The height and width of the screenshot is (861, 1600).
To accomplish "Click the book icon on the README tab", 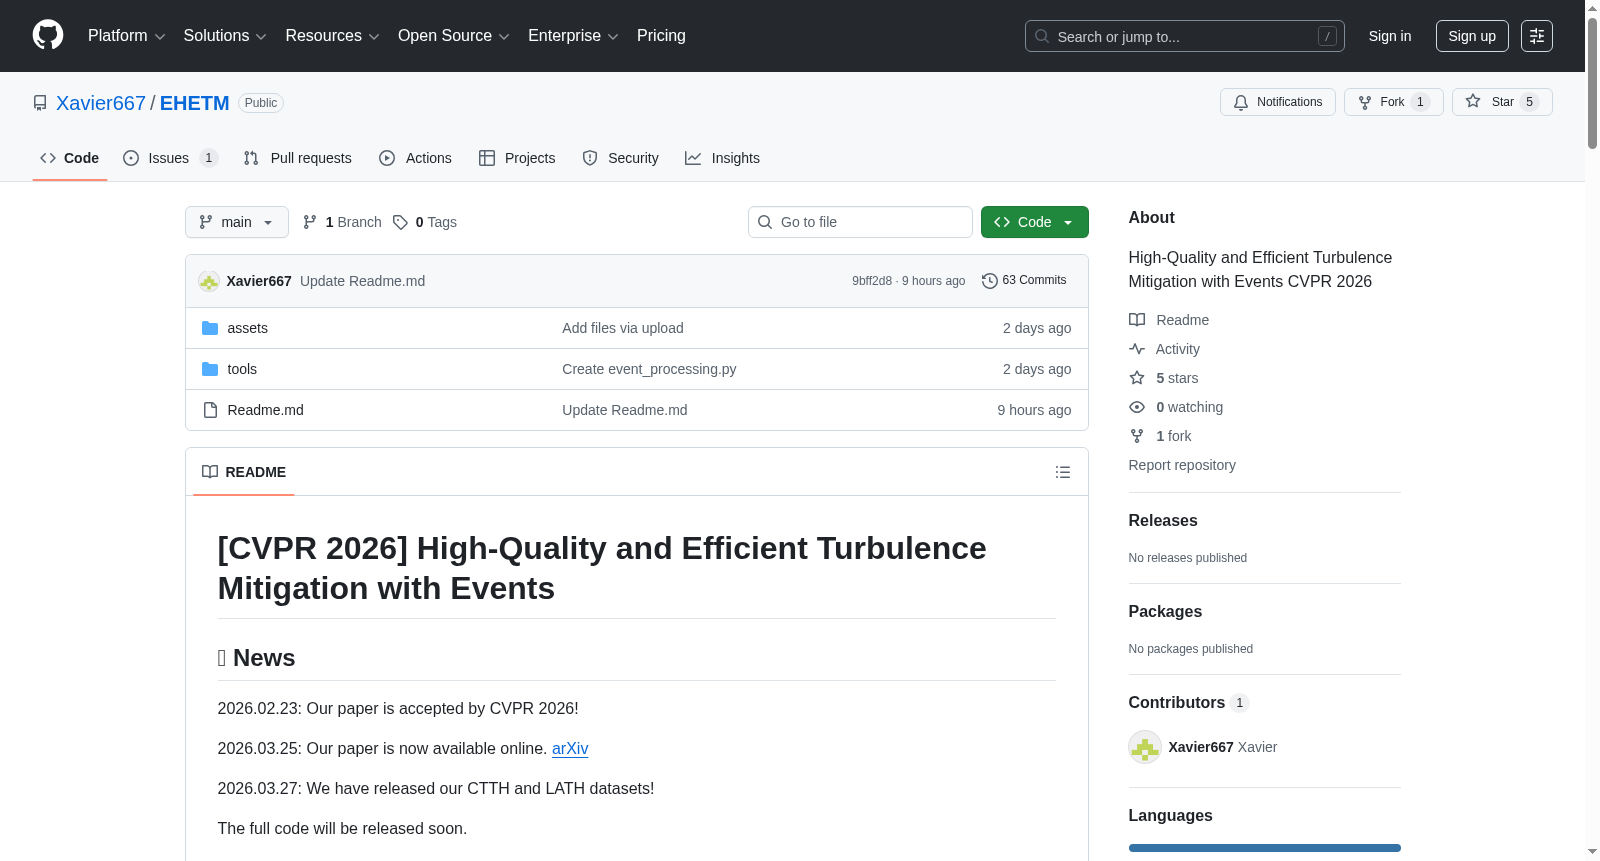I will pos(210,472).
